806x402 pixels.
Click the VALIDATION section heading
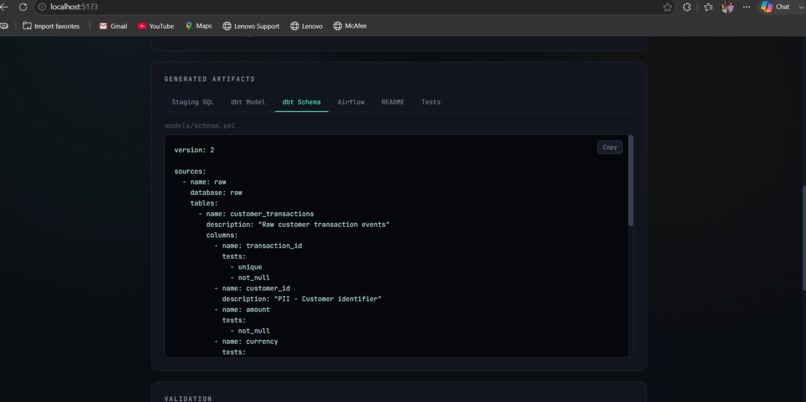[188, 398]
